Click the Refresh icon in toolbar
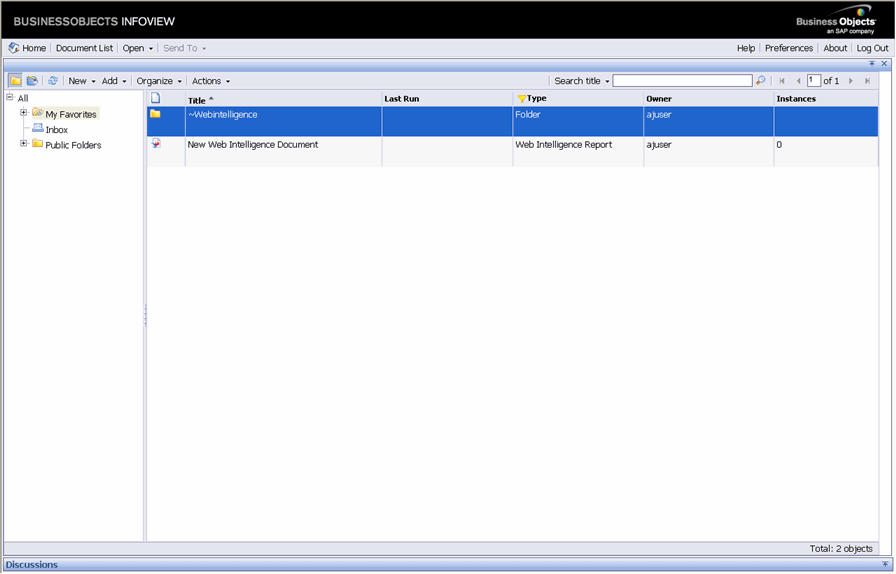Screen dimensions: 896x574 pos(53,81)
